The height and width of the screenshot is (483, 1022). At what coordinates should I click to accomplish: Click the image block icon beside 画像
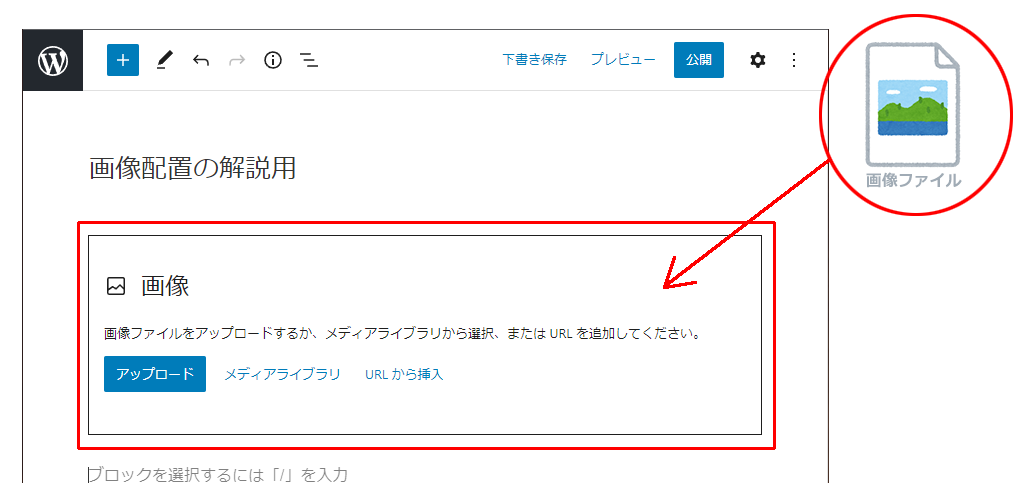point(116,286)
